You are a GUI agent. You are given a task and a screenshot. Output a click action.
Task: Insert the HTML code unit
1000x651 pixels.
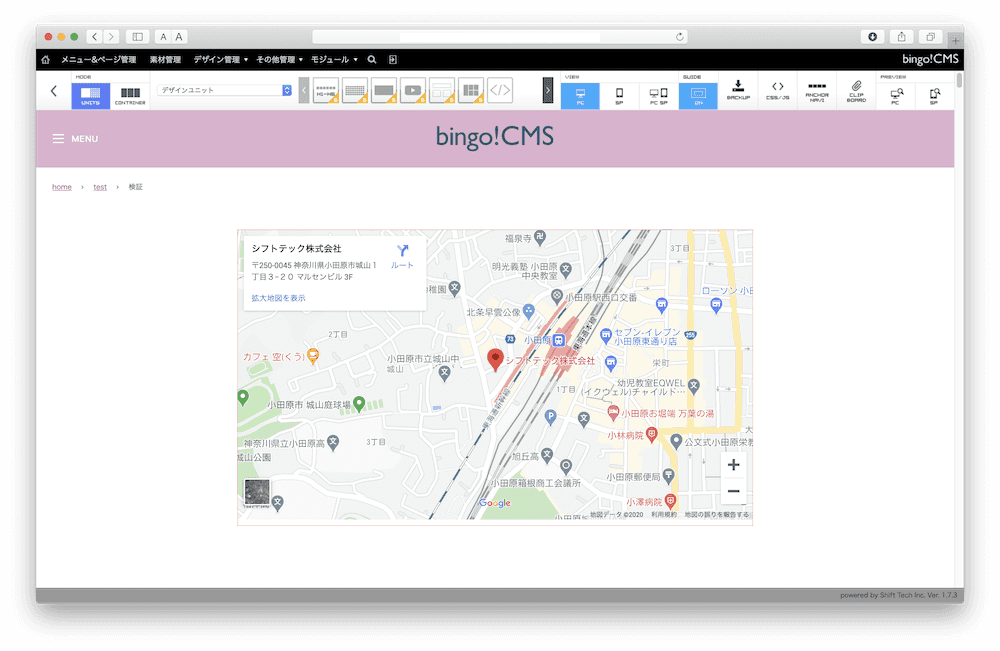coord(500,91)
